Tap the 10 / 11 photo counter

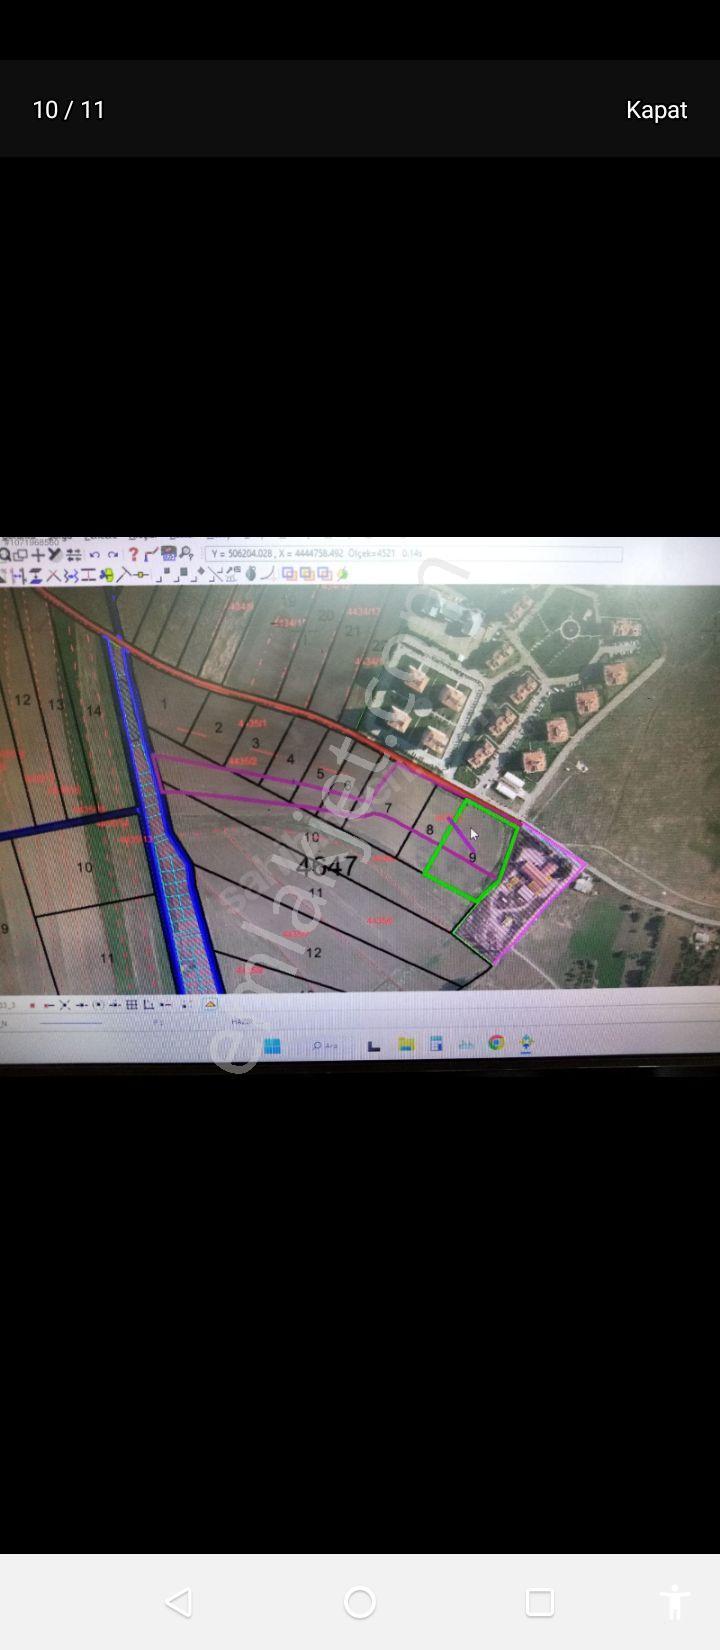[x=69, y=109]
